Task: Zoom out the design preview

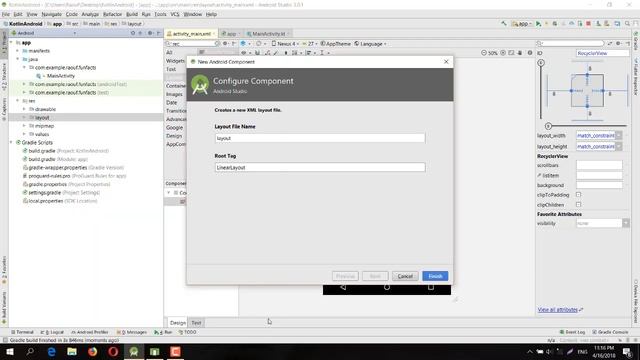Action: pos(484,53)
